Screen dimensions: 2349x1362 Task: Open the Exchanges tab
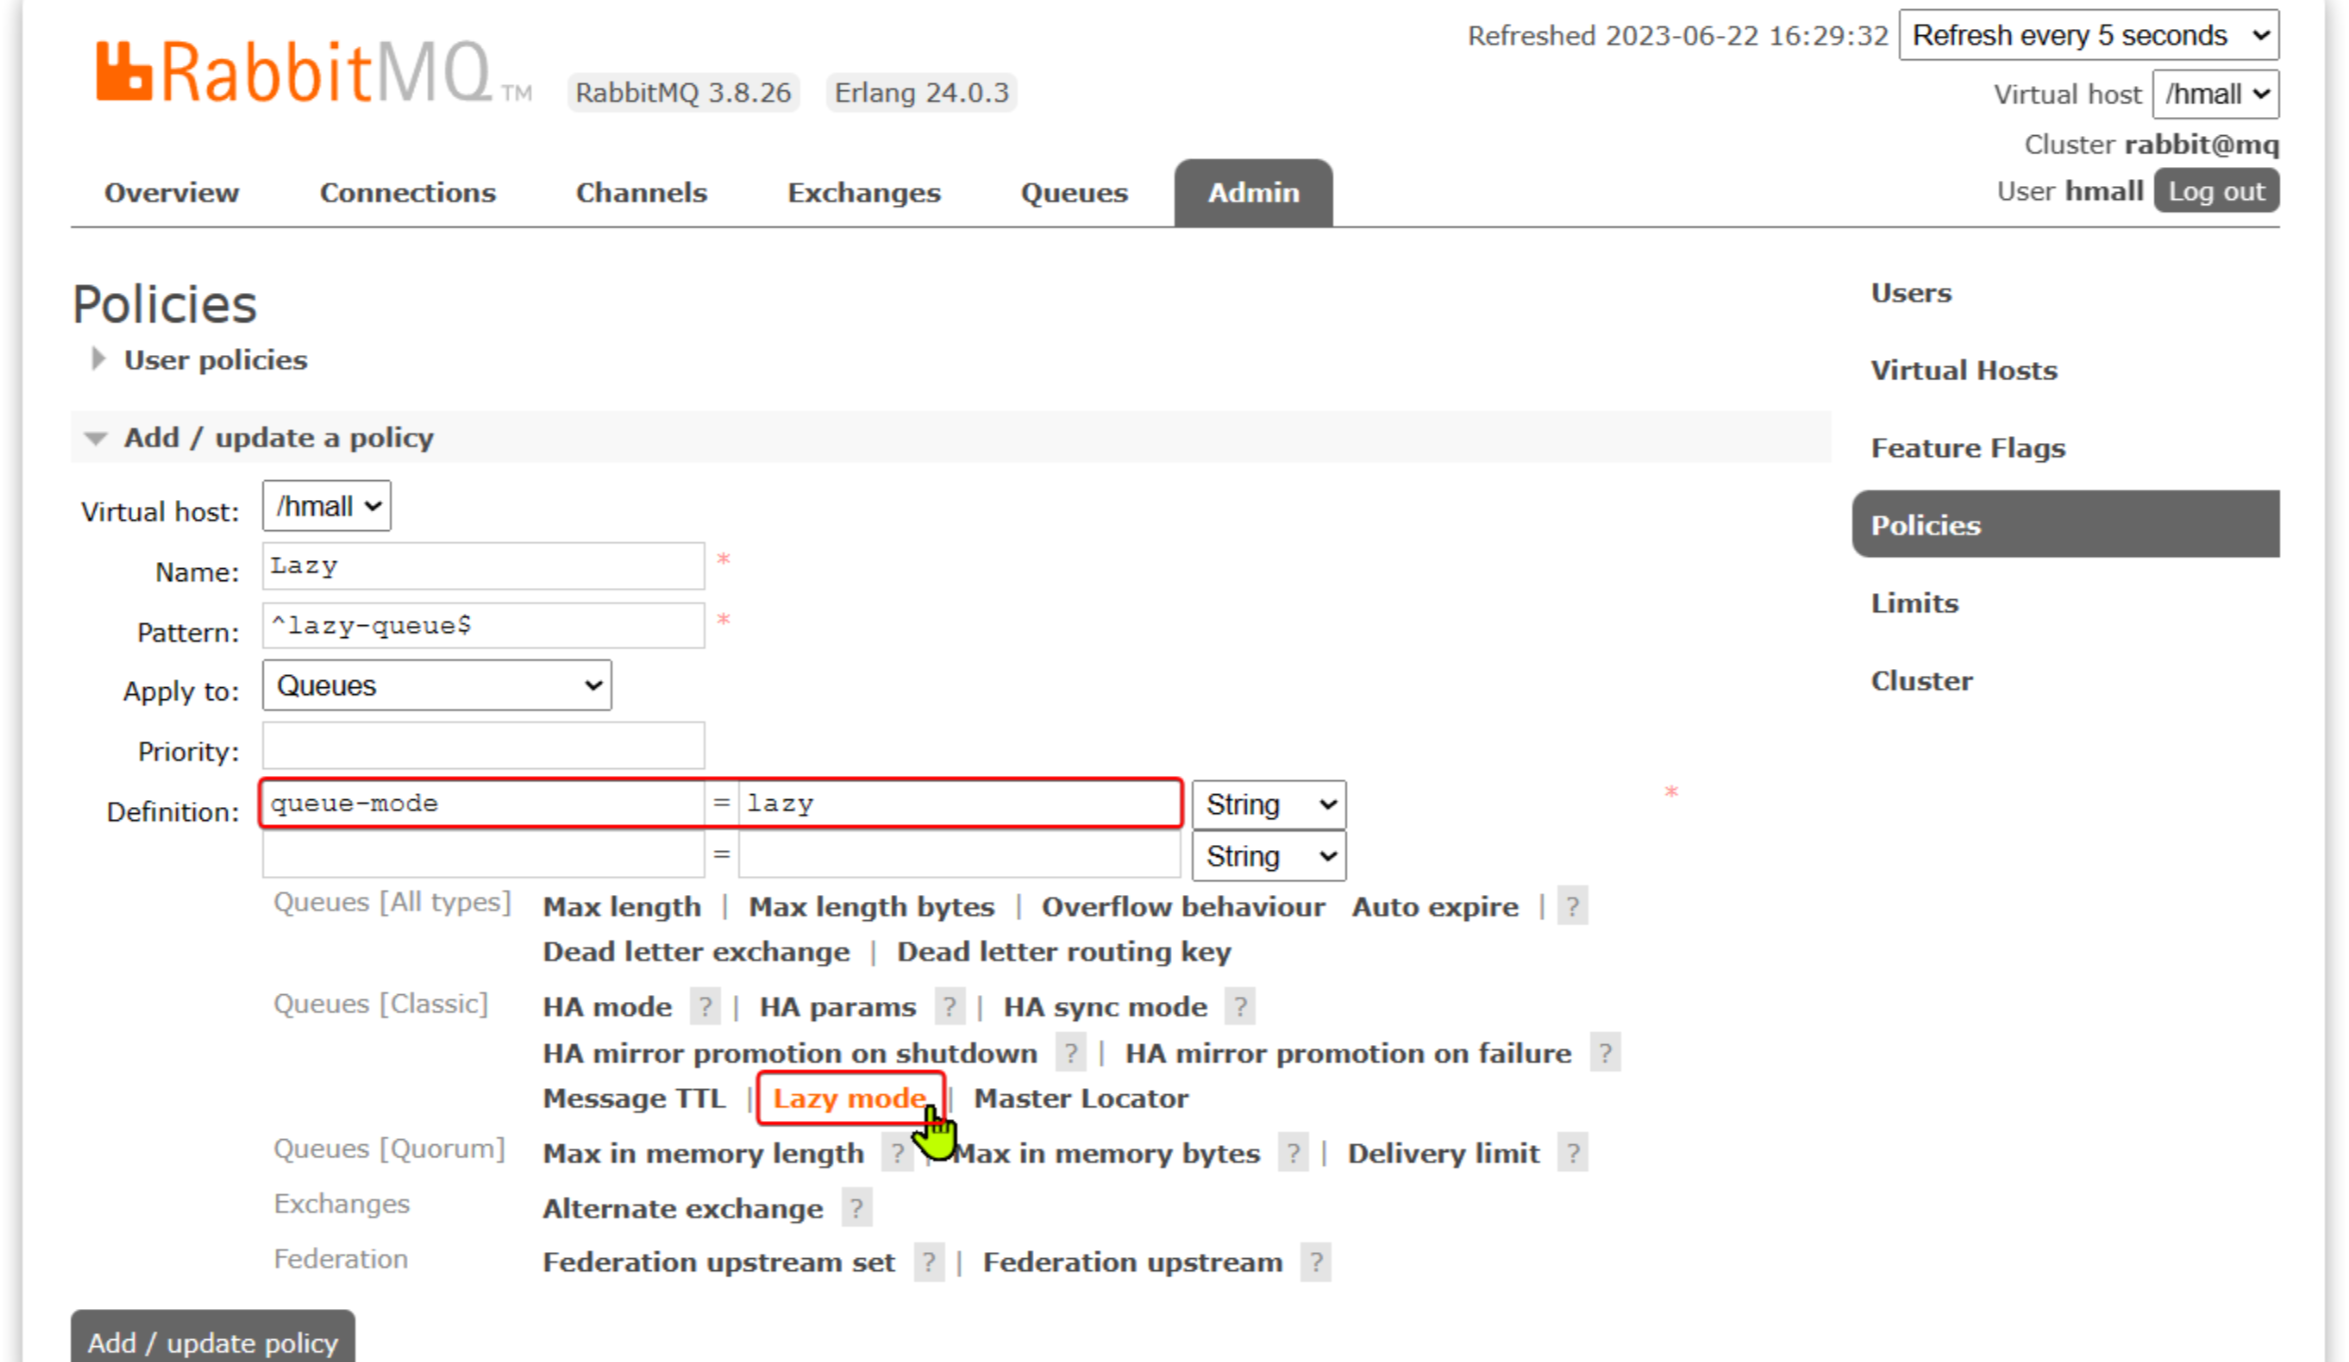tap(864, 192)
